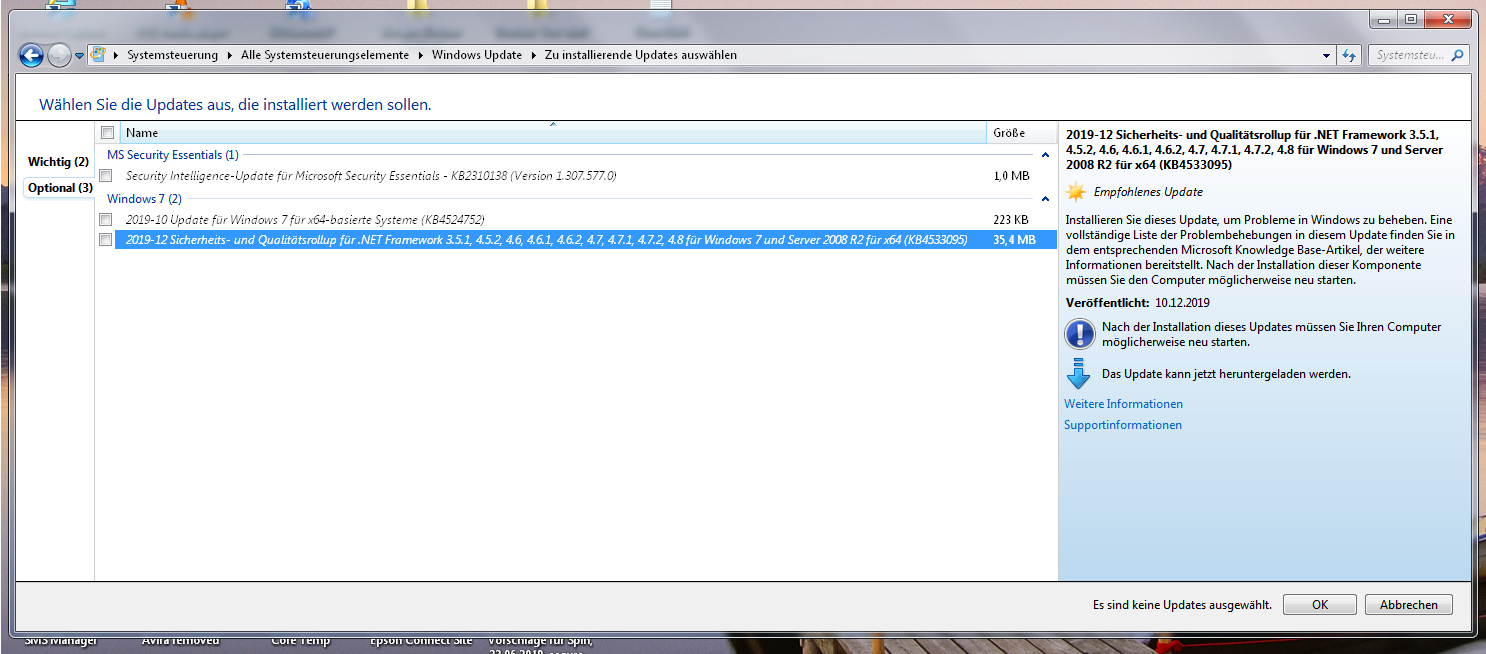Click the search magnifier icon
1486x654 pixels.
[x=1458, y=55]
